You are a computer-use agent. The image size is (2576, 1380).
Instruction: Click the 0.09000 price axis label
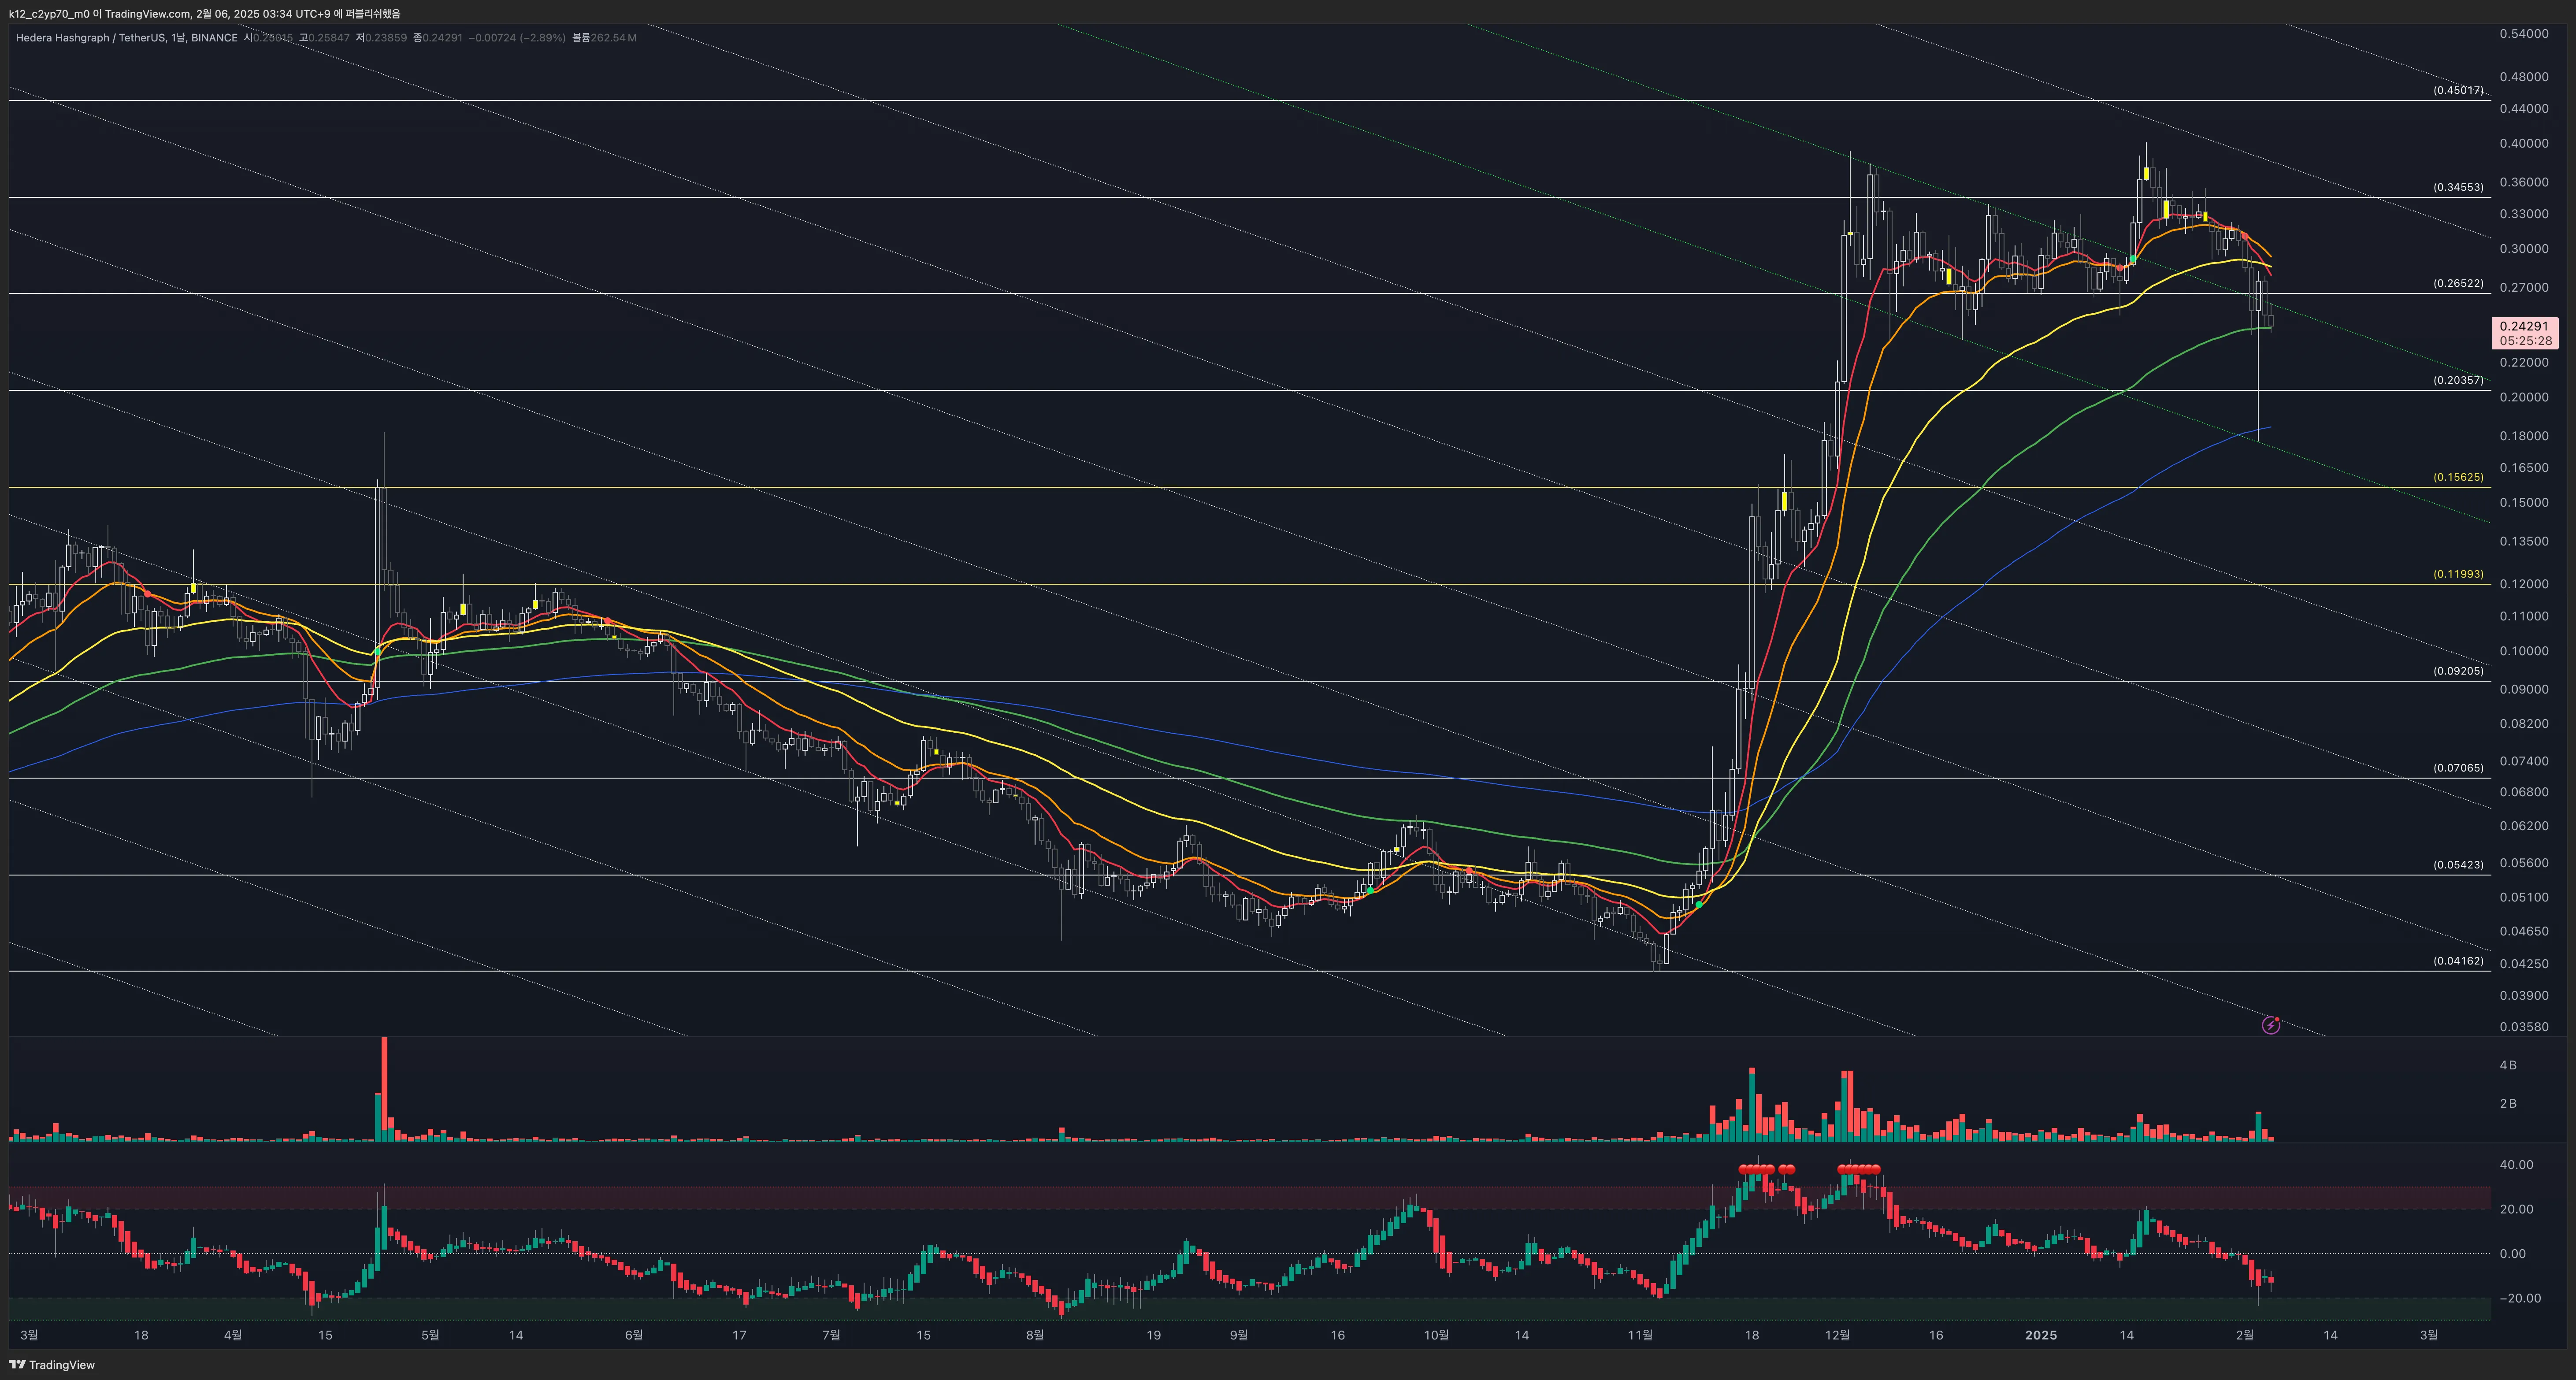click(x=2524, y=690)
